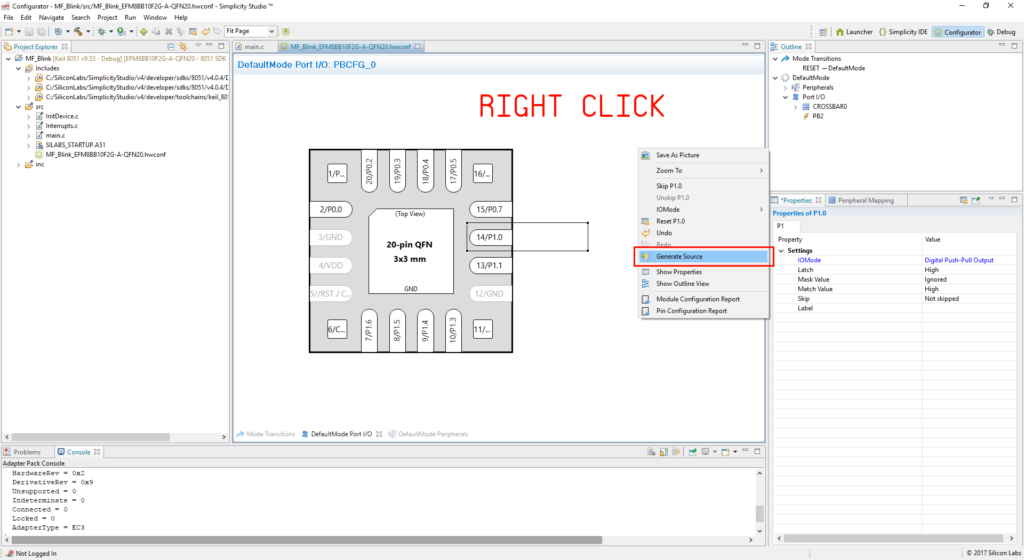Image resolution: width=1024 pixels, height=560 pixels.
Task: Select the Problems tab
Action: (27, 452)
